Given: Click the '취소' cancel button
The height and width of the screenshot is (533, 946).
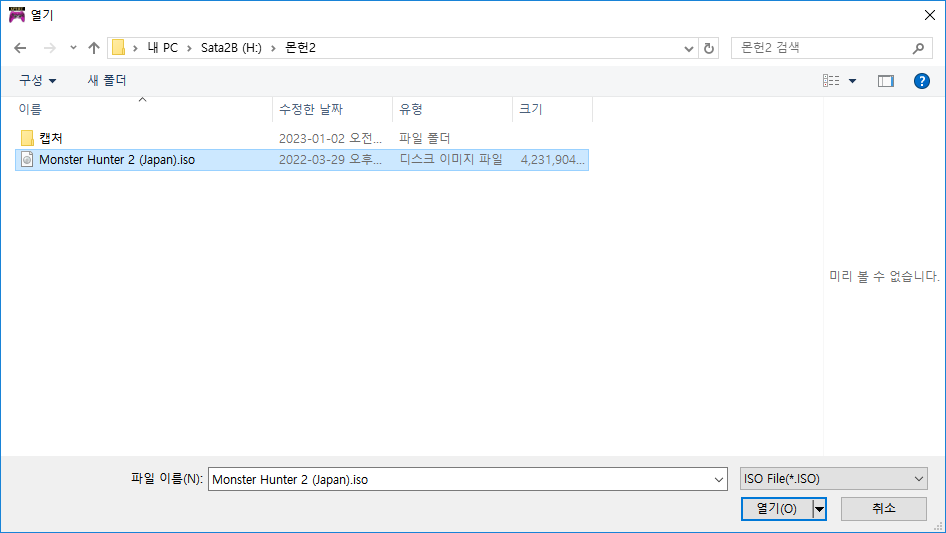Looking at the screenshot, I should click(x=884, y=509).
